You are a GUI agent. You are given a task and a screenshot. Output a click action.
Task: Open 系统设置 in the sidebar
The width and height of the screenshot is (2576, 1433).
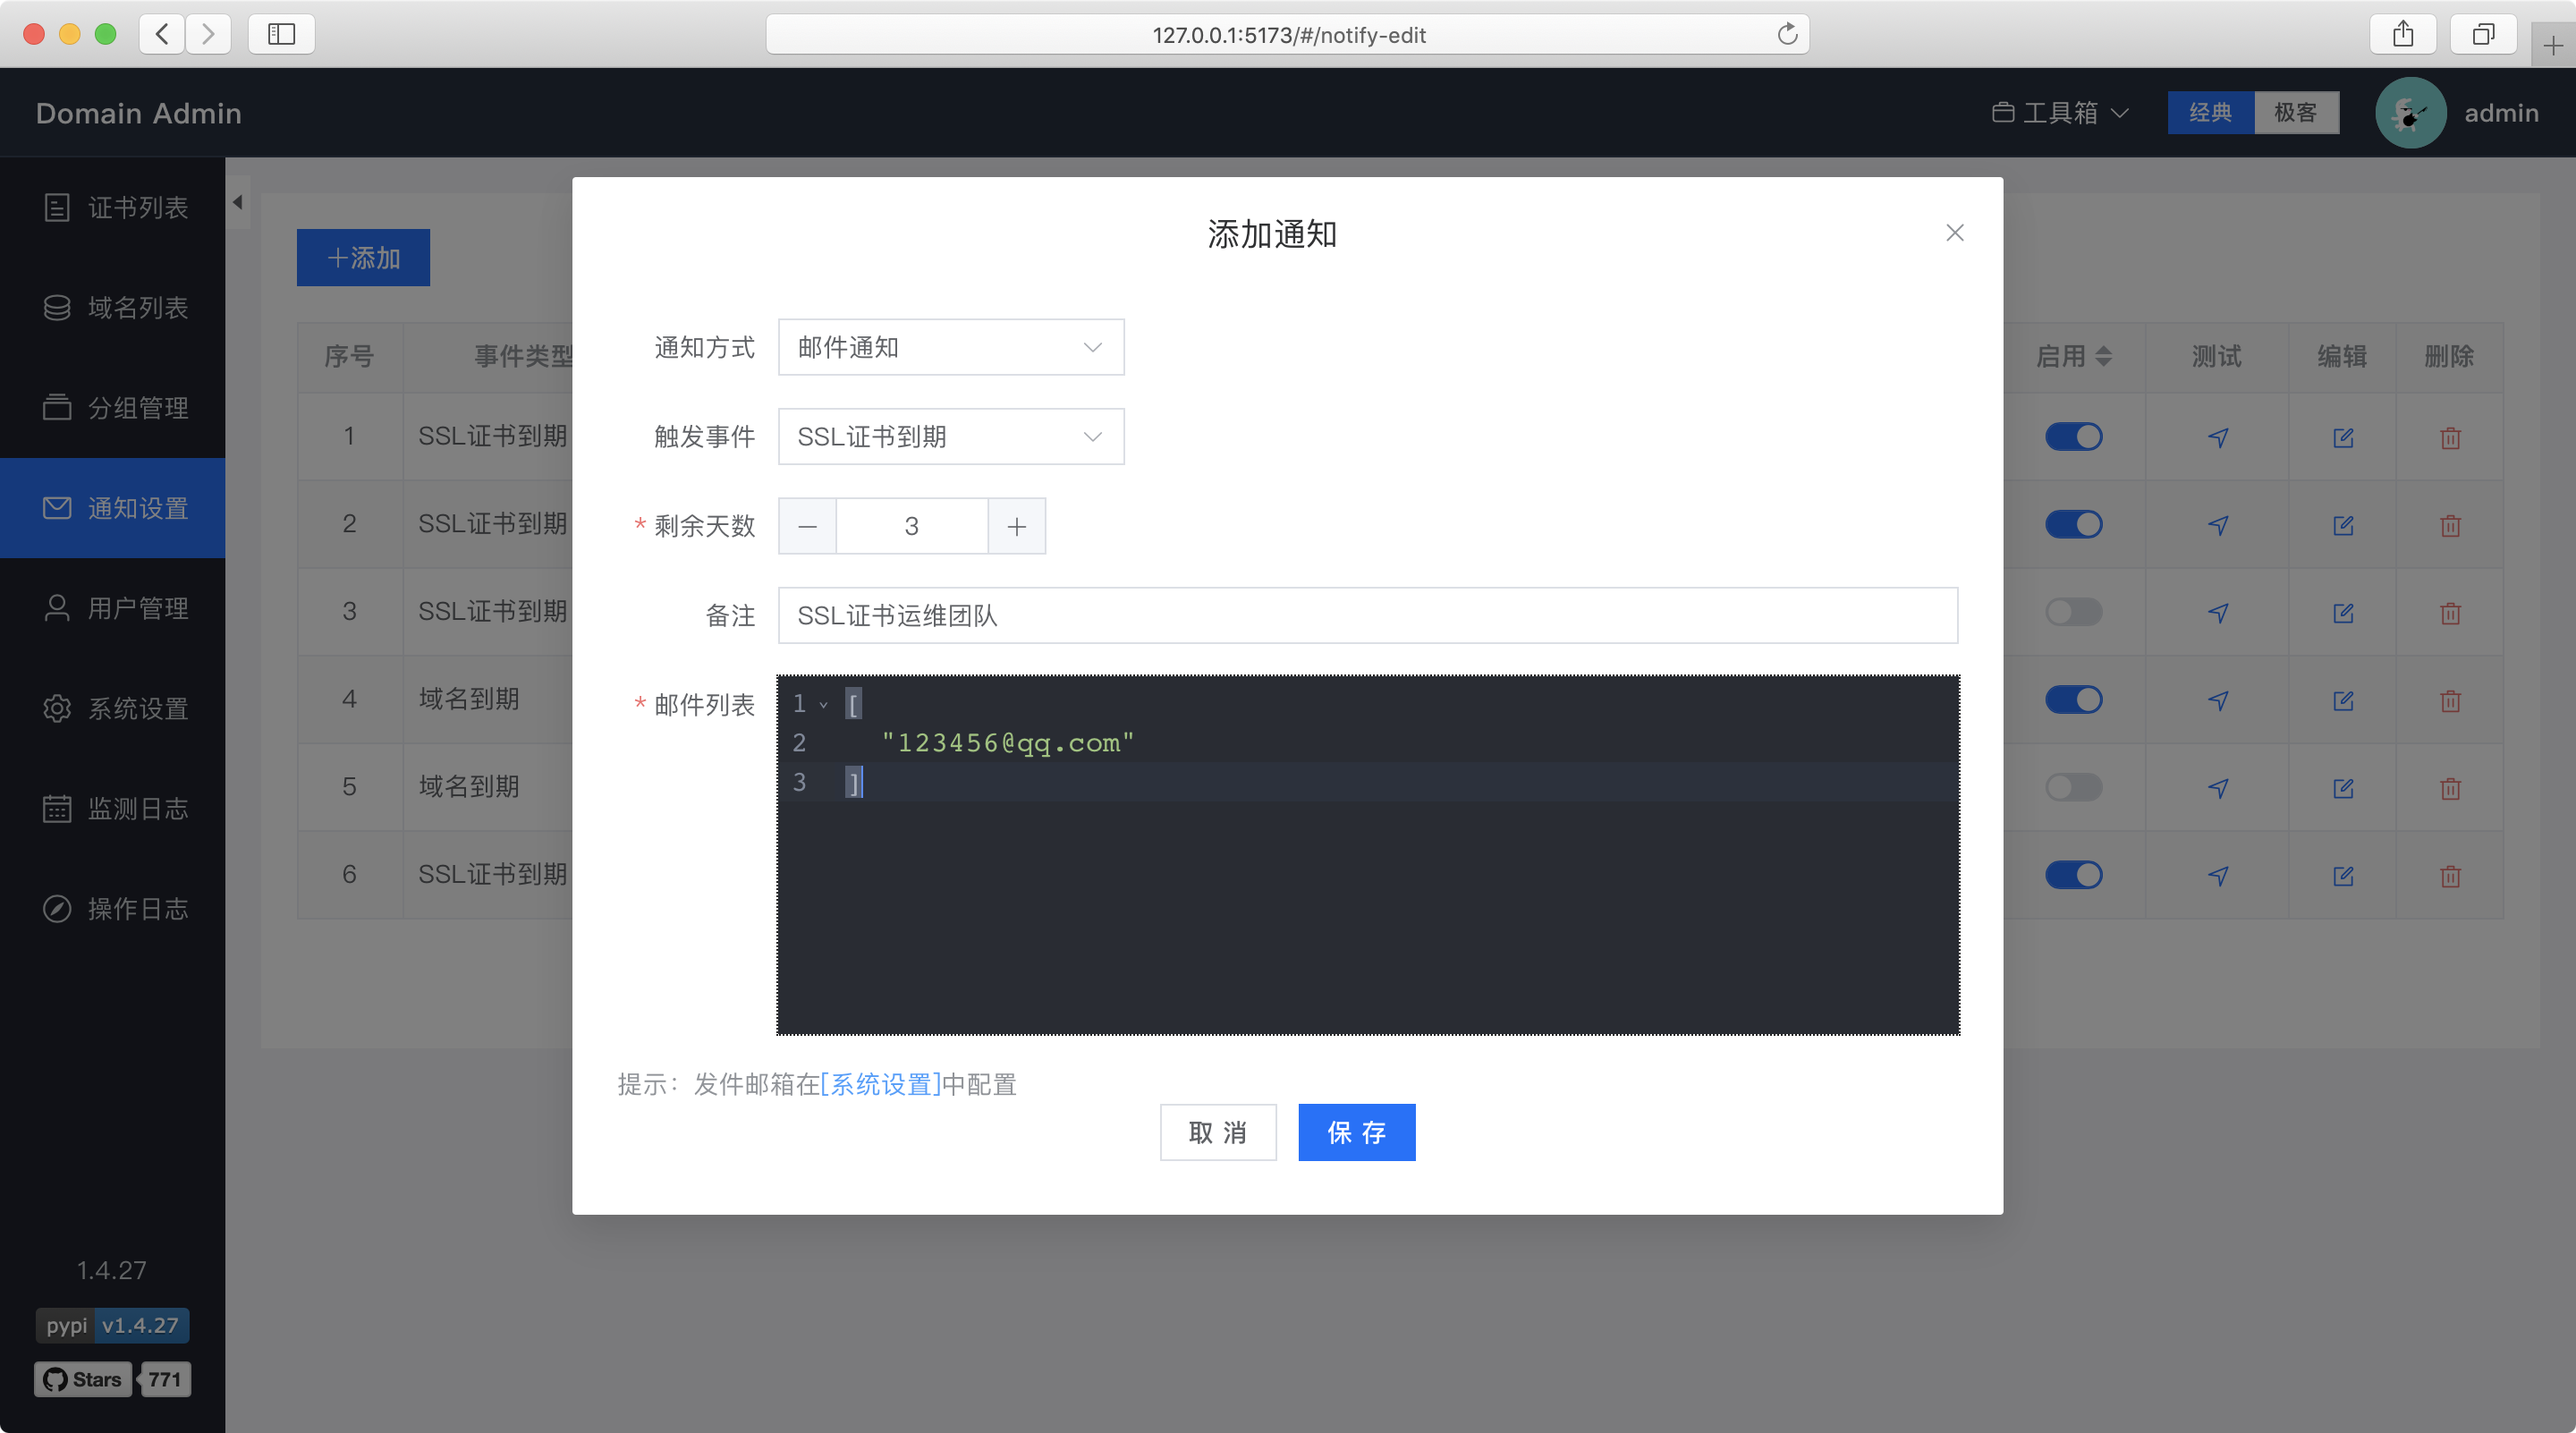tap(115, 709)
